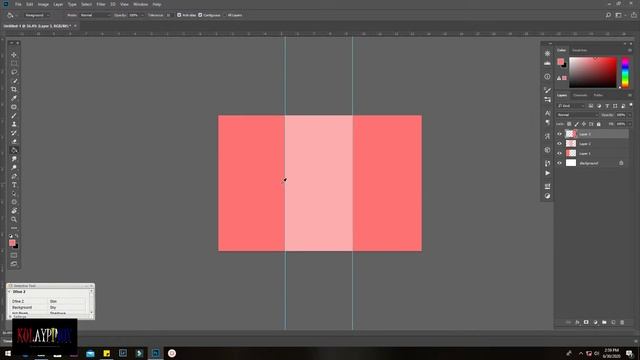
Task: Hide Layer 1 with its eye icon
Action: pyautogui.click(x=560, y=153)
